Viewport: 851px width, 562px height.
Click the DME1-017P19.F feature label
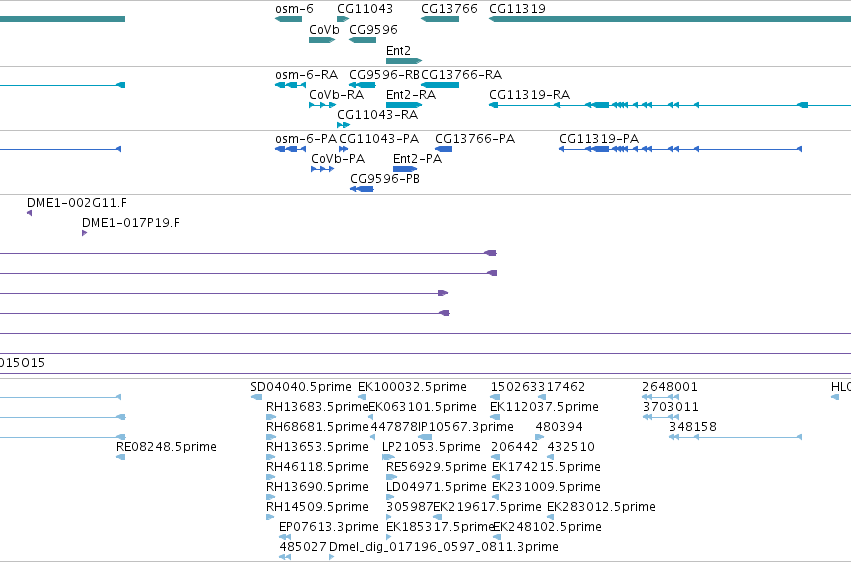(131, 223)
